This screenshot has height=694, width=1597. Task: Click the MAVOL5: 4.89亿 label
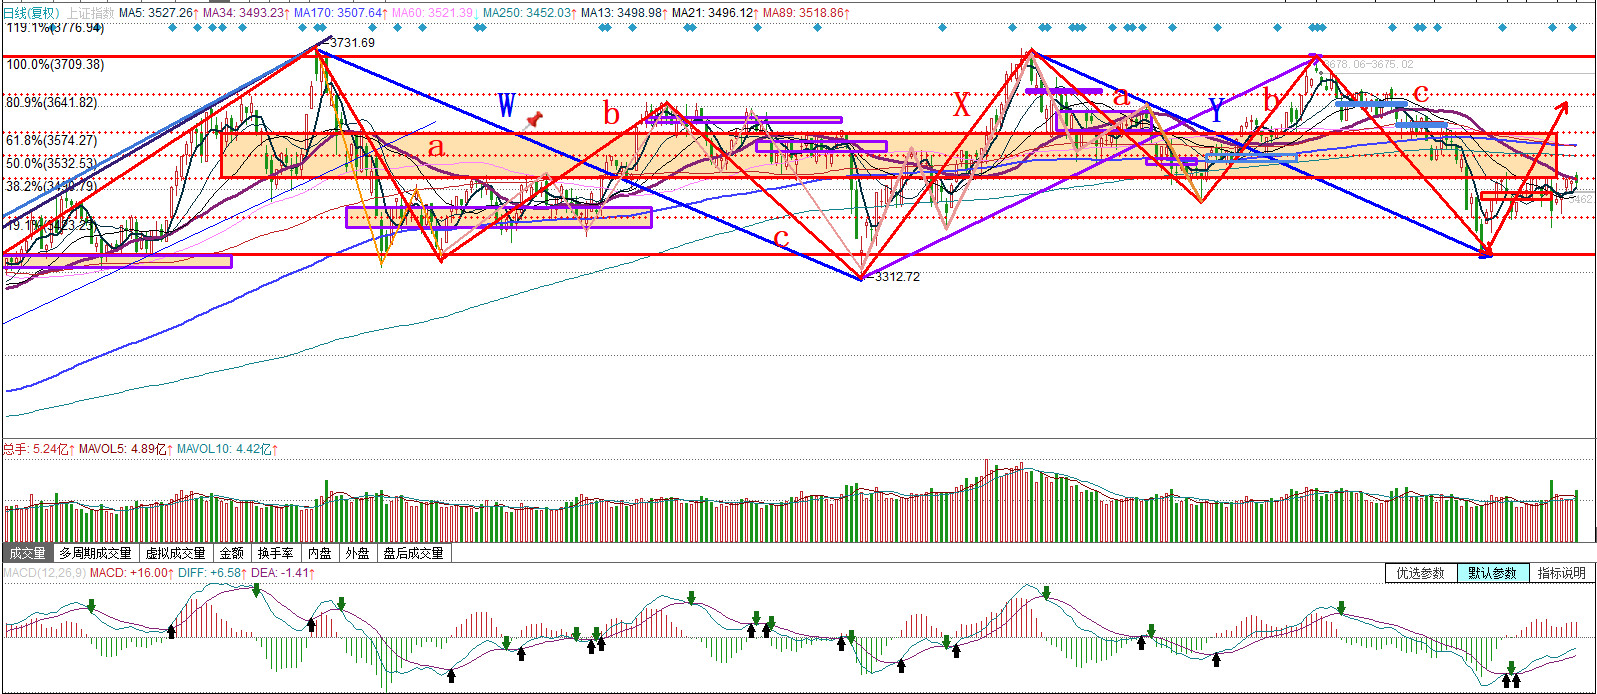click(x=125, y=449)
